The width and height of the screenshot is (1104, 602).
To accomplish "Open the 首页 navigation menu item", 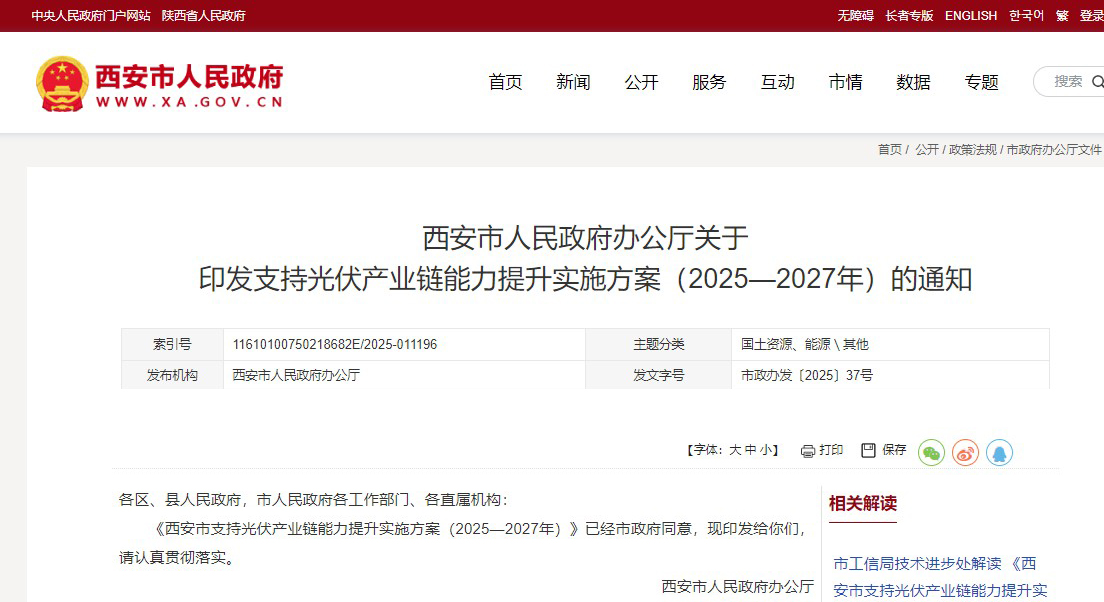I will [x=505, y=82].
